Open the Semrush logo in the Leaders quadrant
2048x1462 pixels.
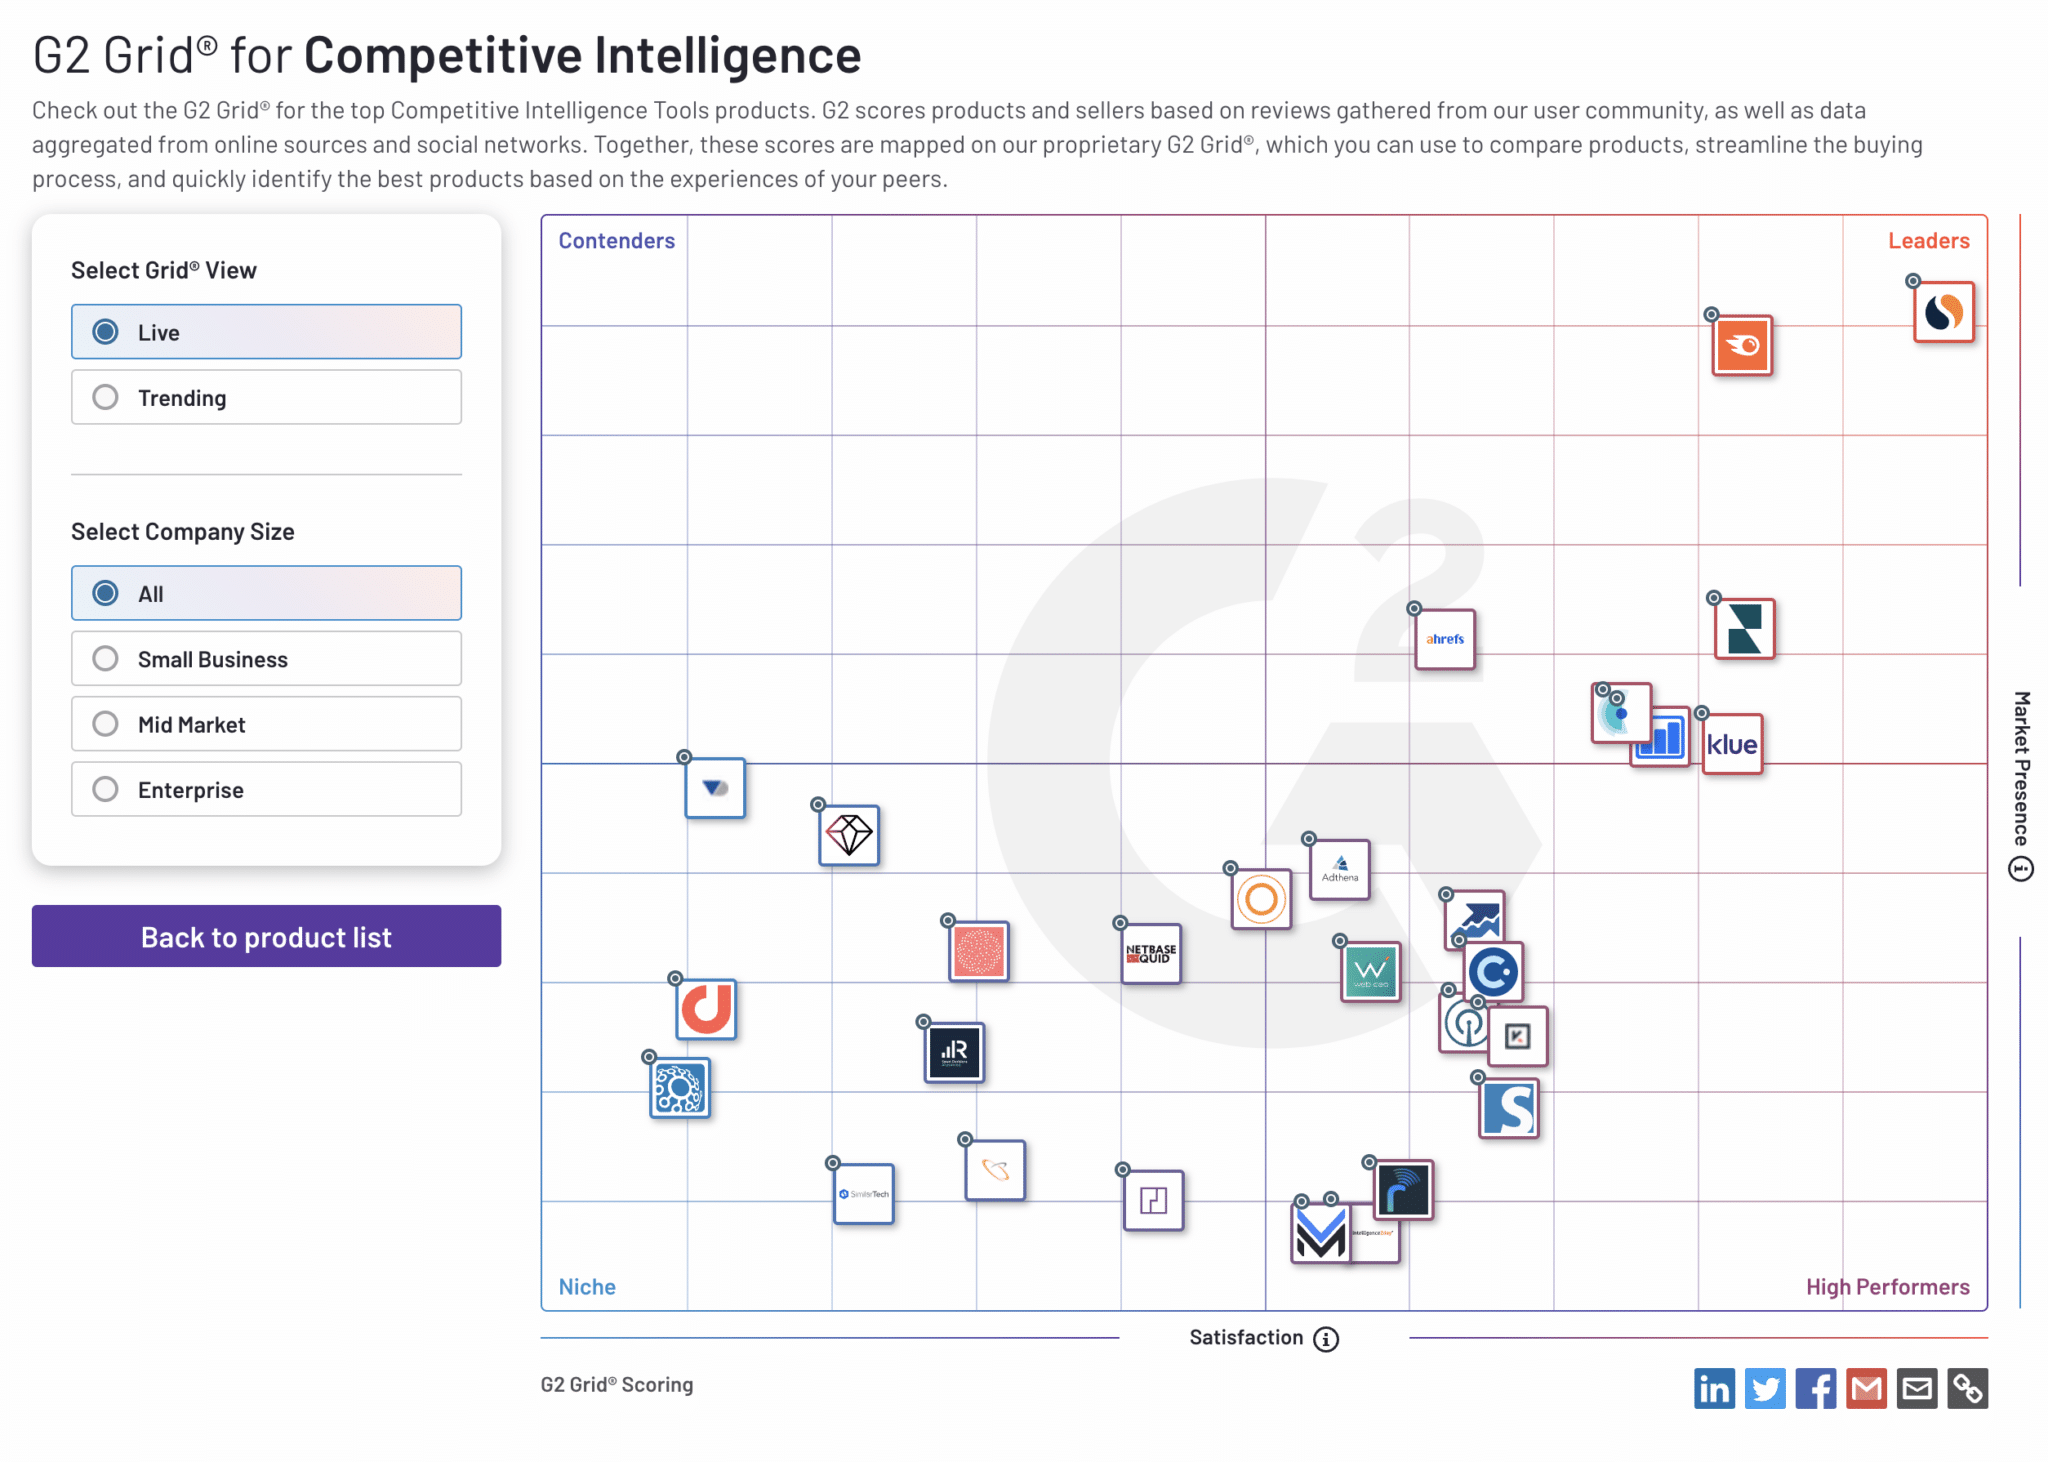[x=1743, y=347]
